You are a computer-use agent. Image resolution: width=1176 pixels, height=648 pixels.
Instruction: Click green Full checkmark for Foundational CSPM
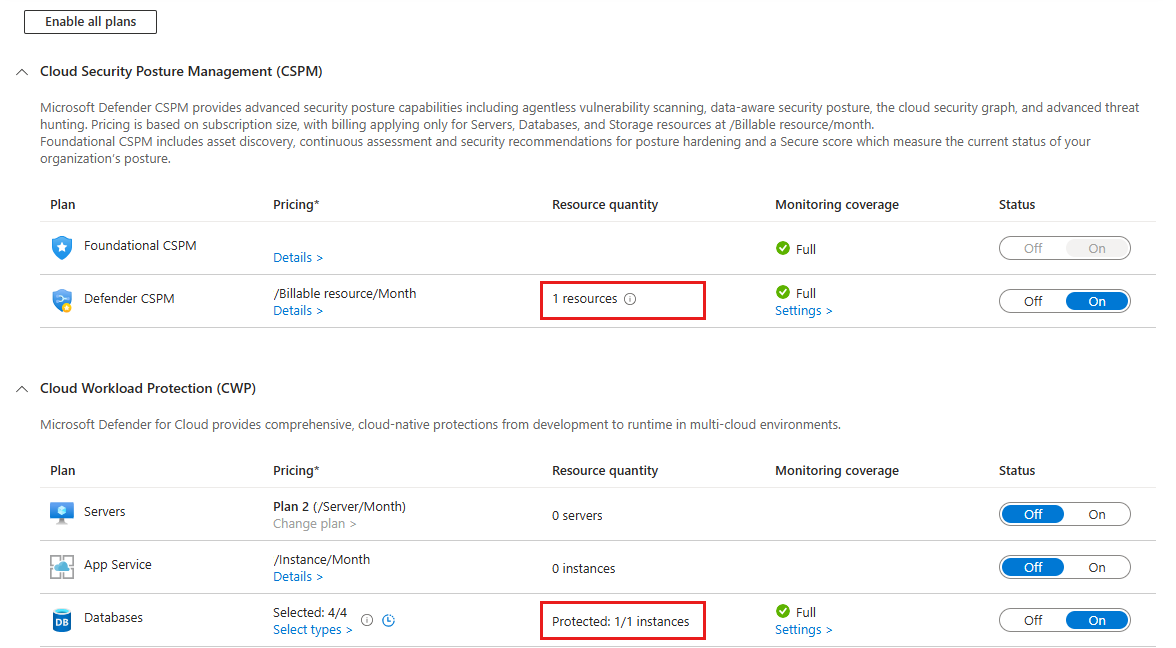[783, 248]
